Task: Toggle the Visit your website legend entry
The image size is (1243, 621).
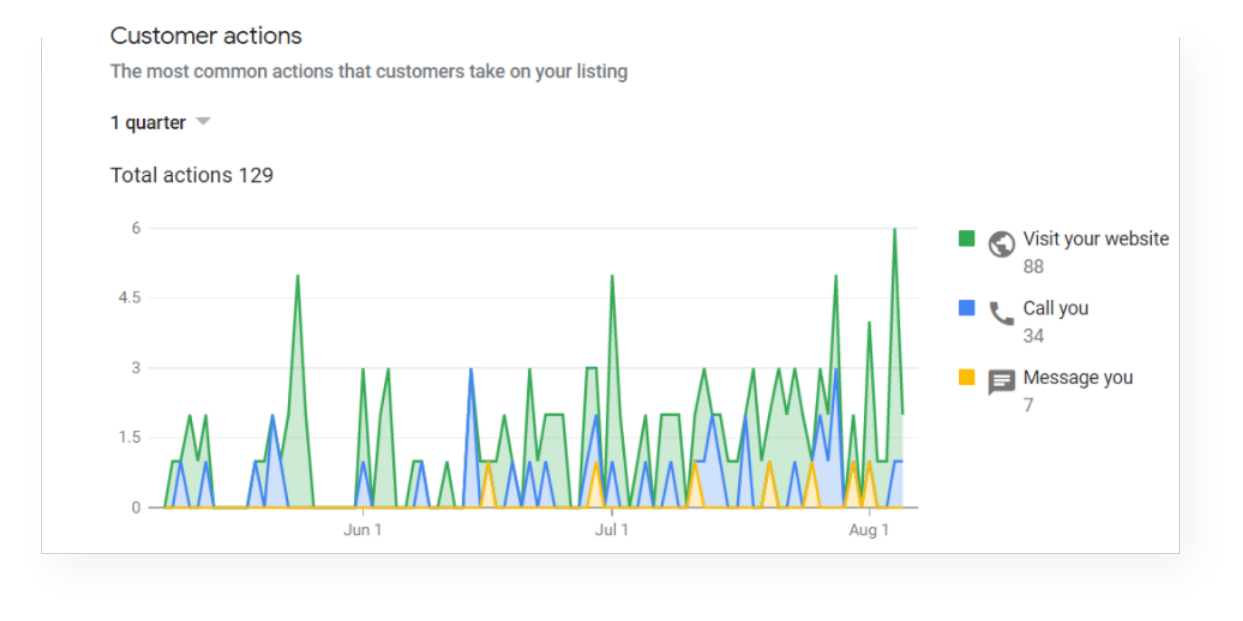Action: (x=1095, y=239)
